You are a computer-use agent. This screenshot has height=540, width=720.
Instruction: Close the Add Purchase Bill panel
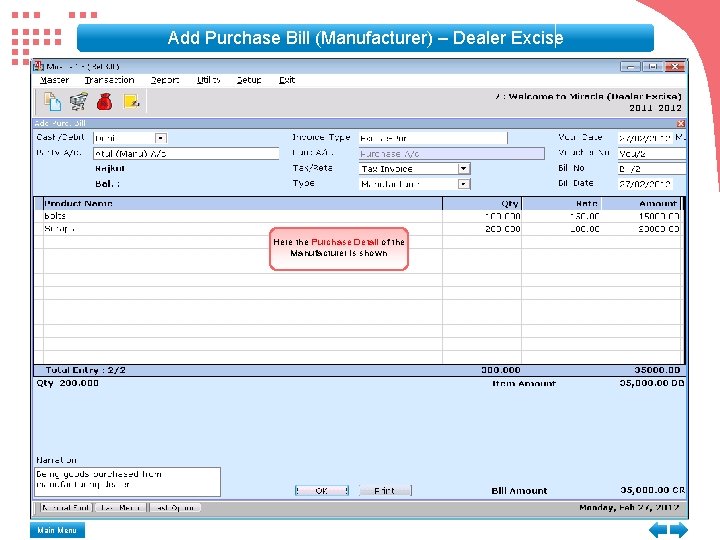tap(681, 124)
